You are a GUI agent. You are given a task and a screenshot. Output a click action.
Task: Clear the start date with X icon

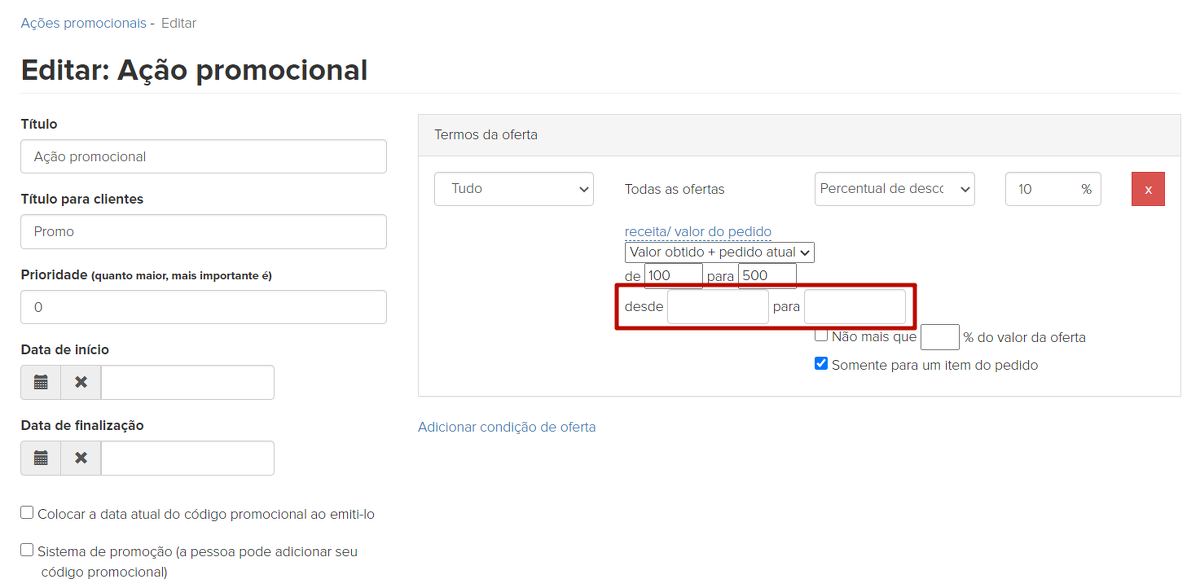(x=81, y=382)
